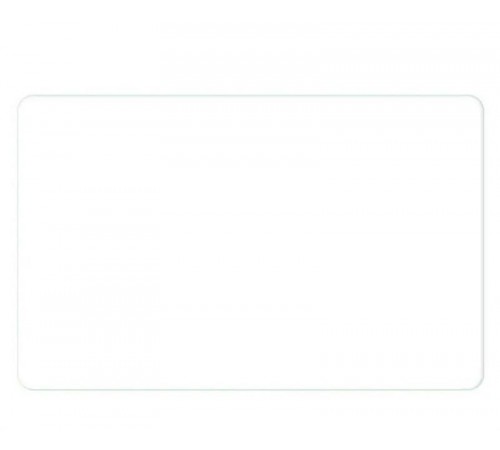This screenshot has height=450, width=500.
Task: Click the white background above the card
Action: point(250,47)
